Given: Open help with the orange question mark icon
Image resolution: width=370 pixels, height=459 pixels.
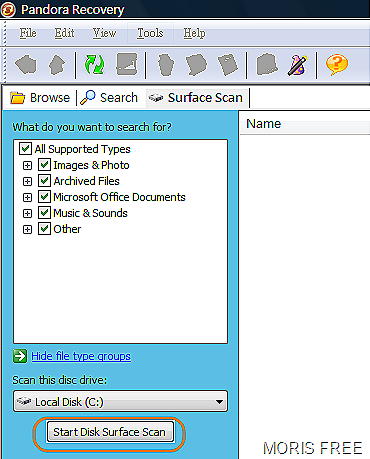Looking at the screenshot, I should (337, 65).
